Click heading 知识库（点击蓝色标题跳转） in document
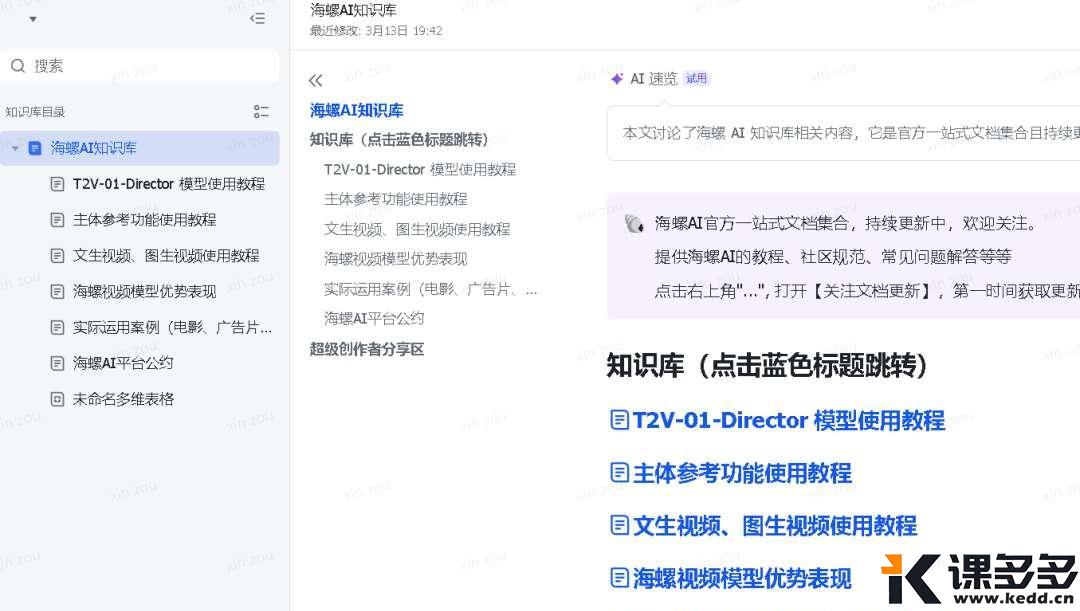This screenshot has height=611, width=1080. tap(767, 366)
